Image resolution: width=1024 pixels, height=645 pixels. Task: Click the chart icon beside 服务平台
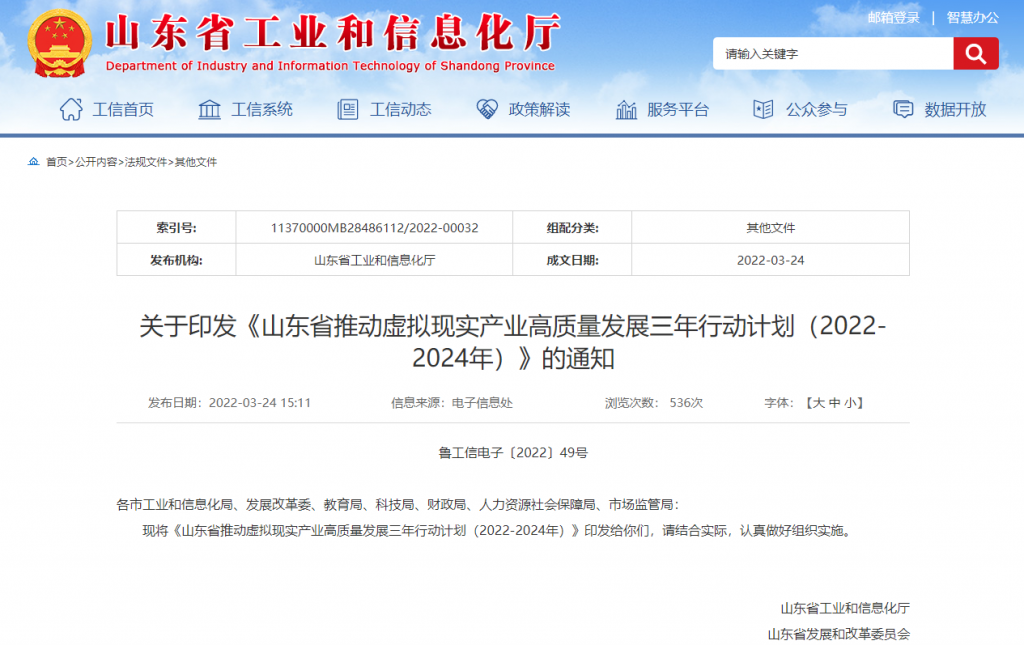[626, 109]
